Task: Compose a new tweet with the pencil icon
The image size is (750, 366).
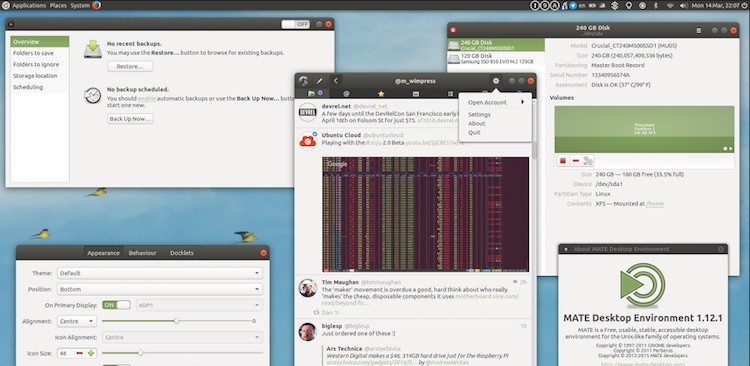Action: pyautogui.click(x=320, y=81)
